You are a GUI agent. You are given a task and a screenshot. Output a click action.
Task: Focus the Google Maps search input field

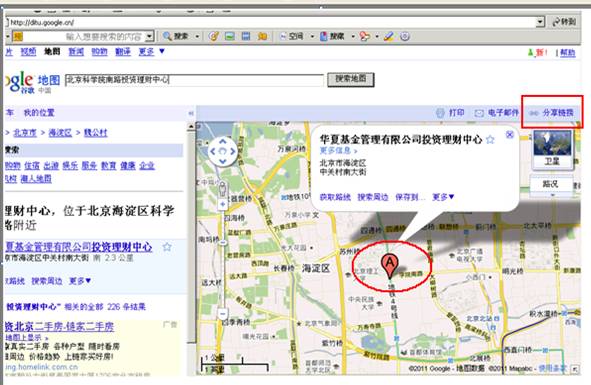pyautogui.click(x=194, y=80)
